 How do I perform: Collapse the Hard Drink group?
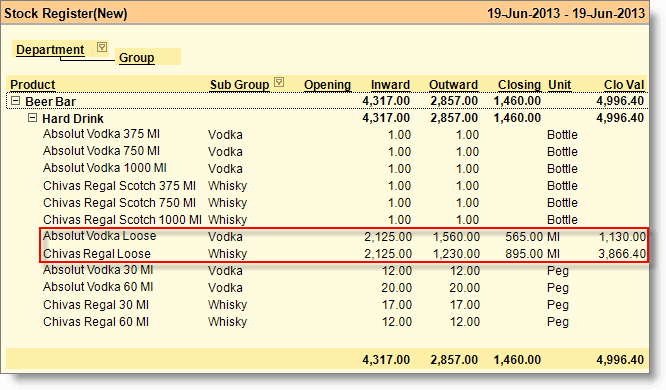[32, 118]
